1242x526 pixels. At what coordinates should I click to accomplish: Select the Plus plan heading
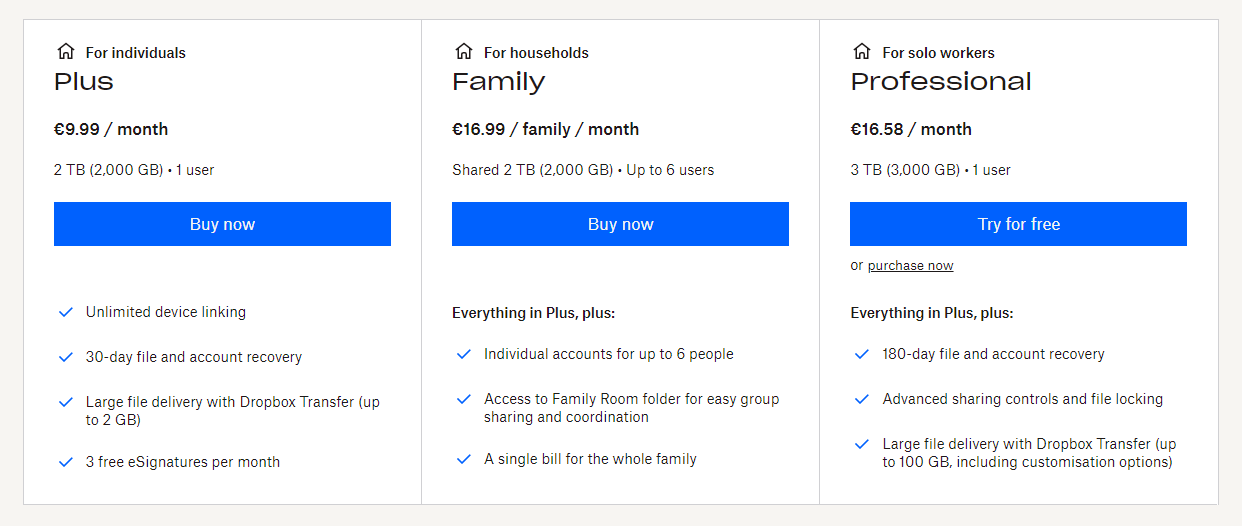click(x=84, y=82)
